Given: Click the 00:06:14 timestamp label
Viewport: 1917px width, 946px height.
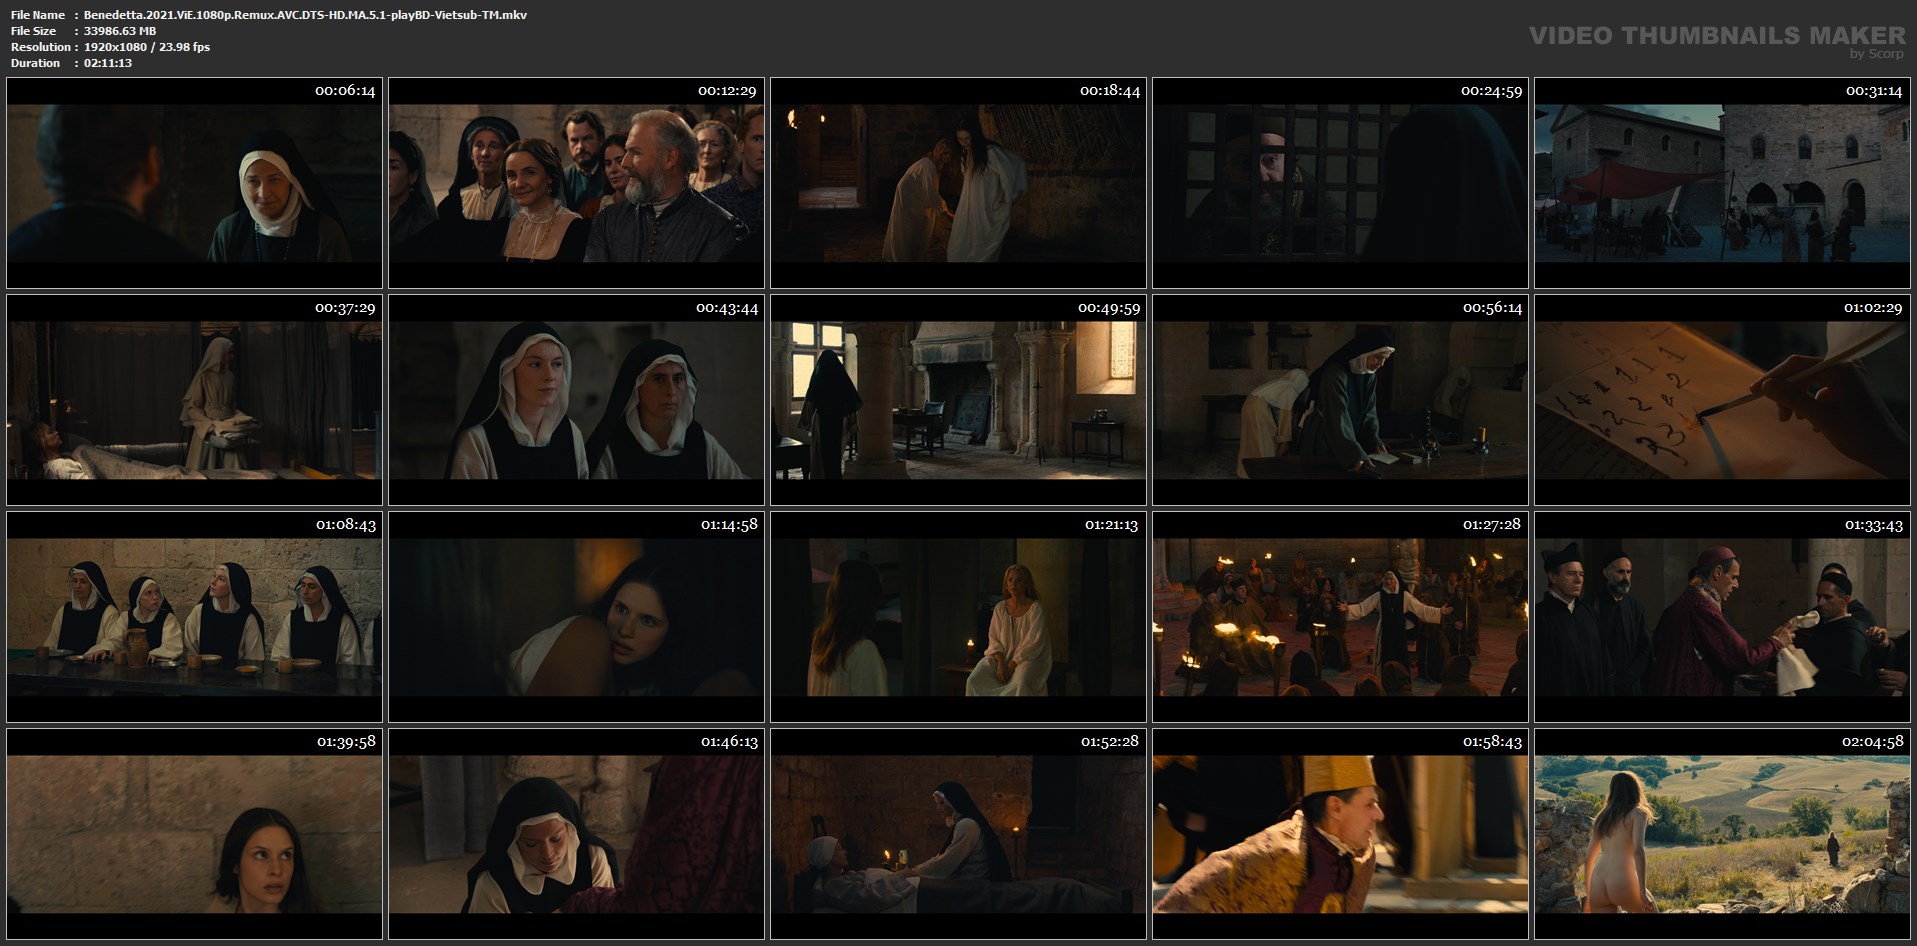Looking at the screenshot, I should 345,91.
